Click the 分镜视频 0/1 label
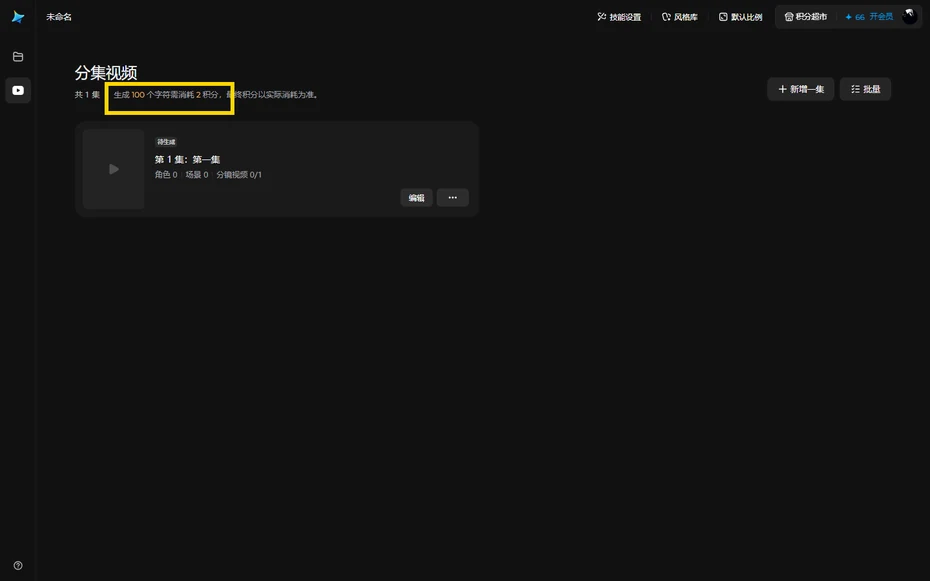 (x=239, y=175)
